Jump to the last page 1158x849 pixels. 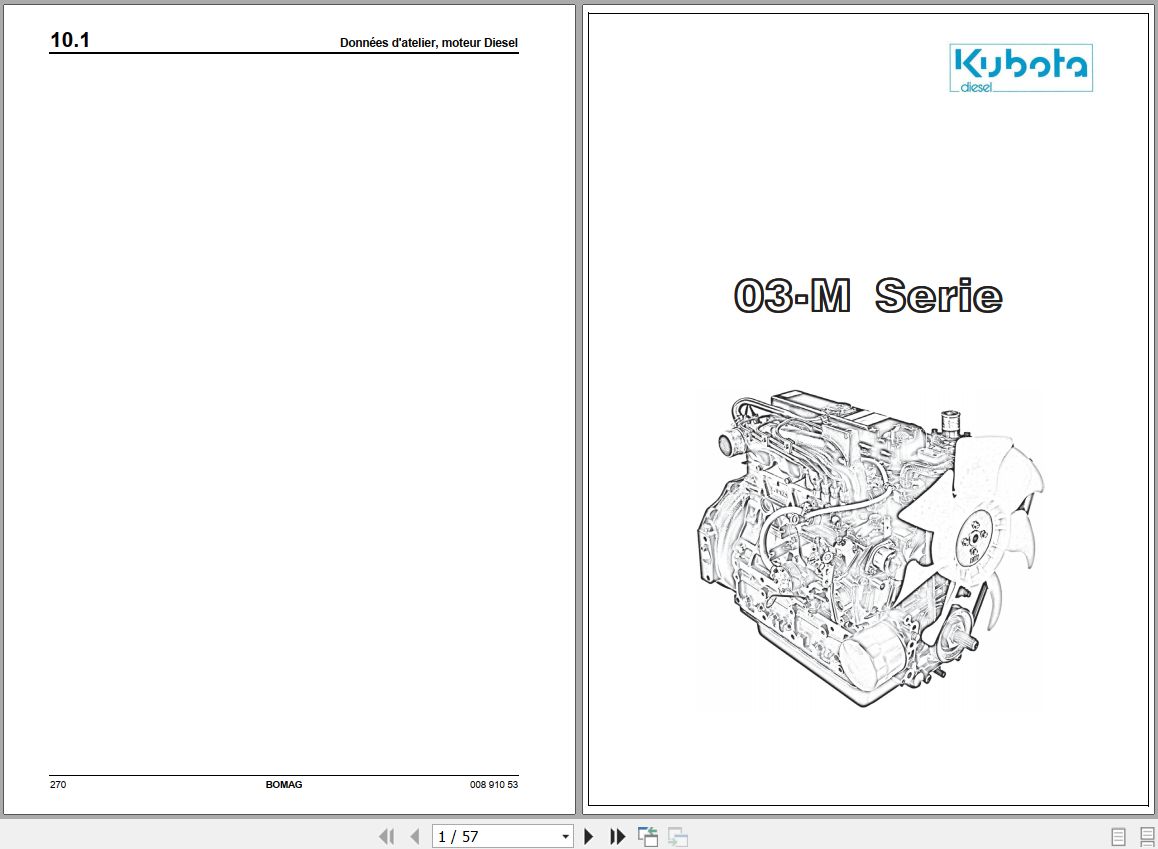pos(617,836)
